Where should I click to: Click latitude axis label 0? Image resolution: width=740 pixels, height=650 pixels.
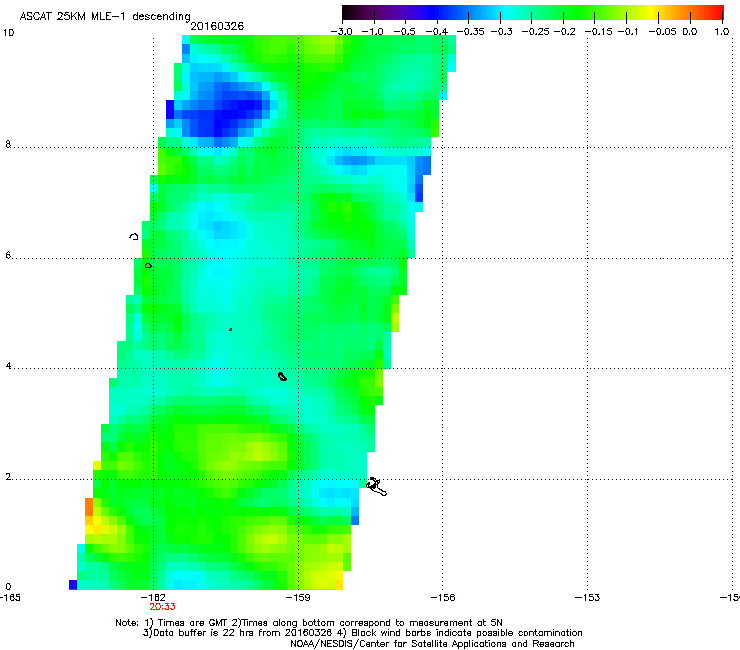tap(8, 587)
